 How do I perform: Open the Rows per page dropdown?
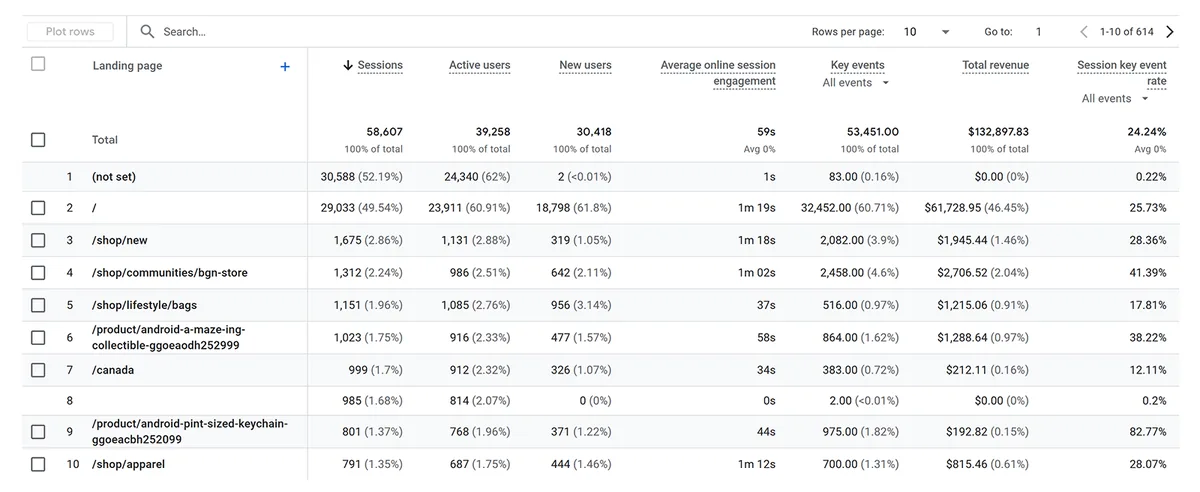(927, 32)
